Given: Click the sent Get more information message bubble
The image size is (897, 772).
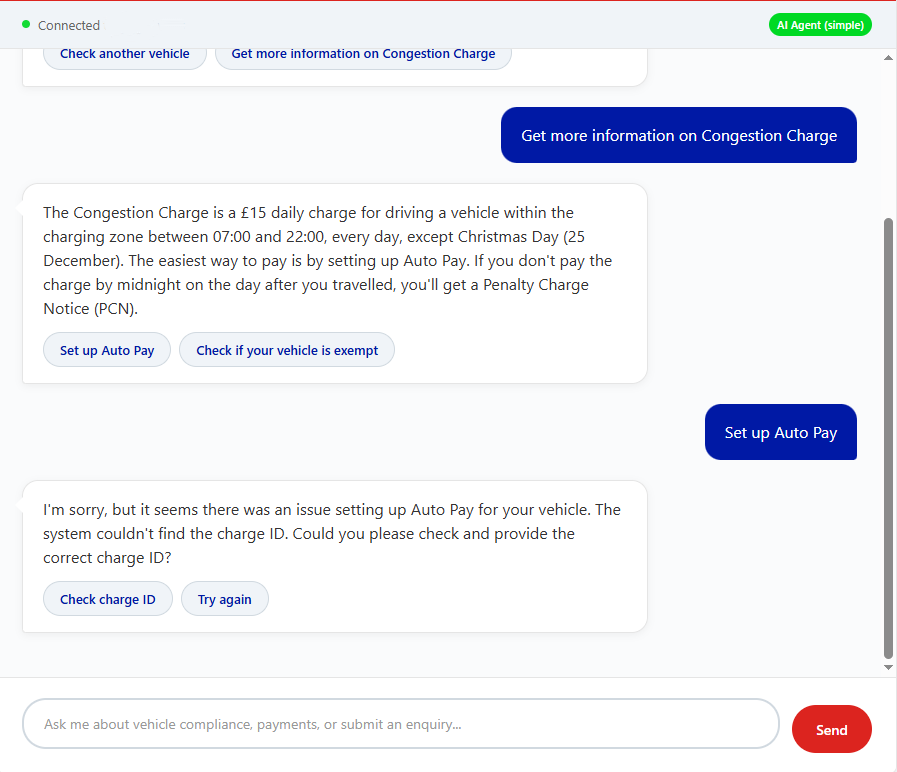Looking at the screenshot, I should pyautogui.click(x=678, y=136).
